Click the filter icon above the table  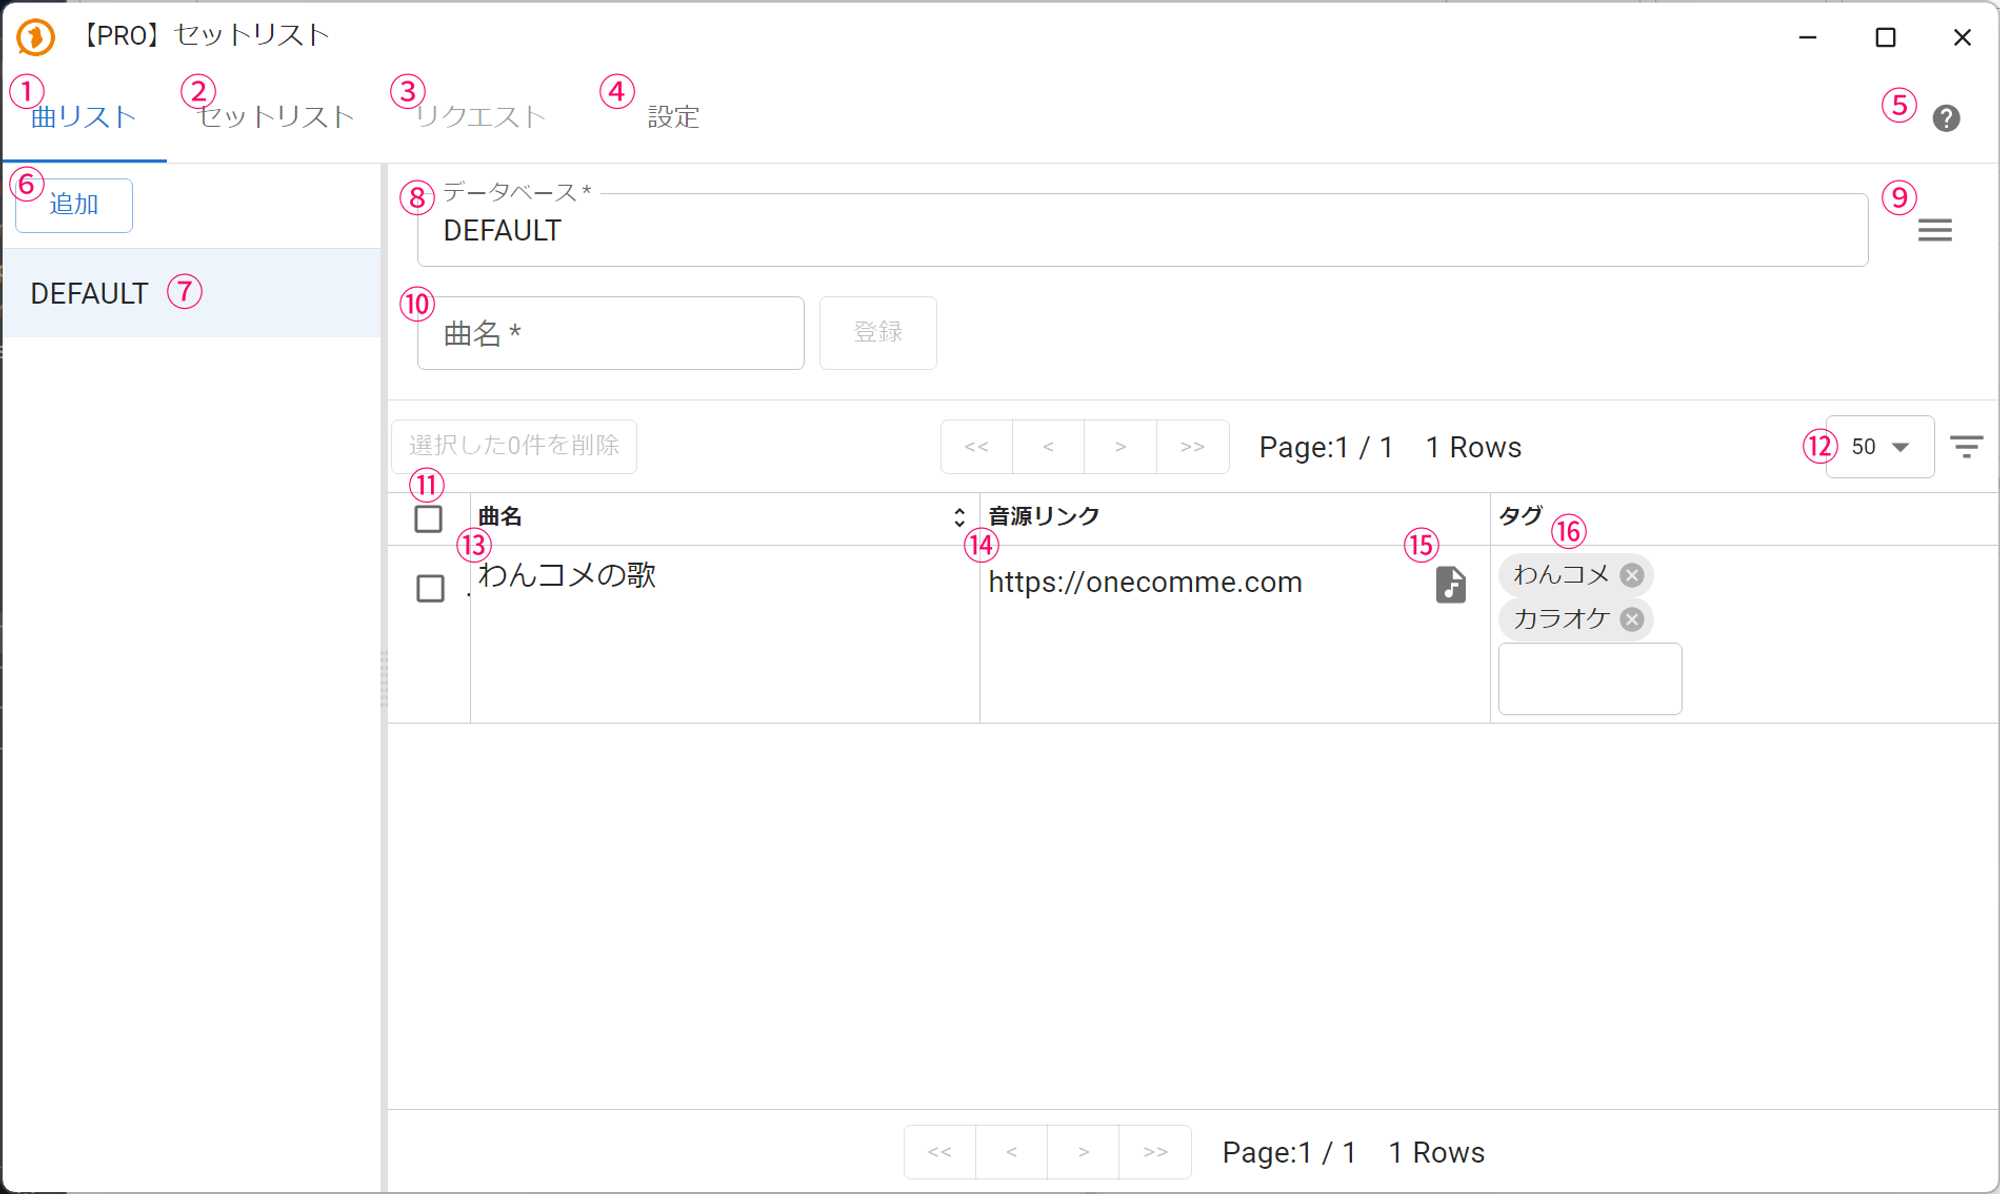pos(1966,447)
